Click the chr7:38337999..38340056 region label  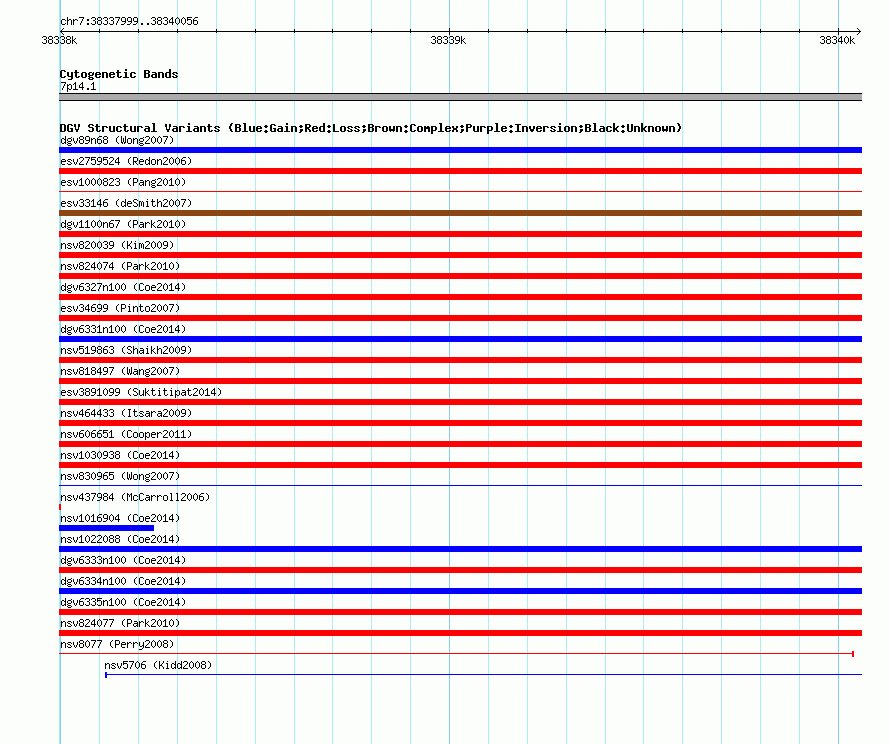tap(129, 21)
